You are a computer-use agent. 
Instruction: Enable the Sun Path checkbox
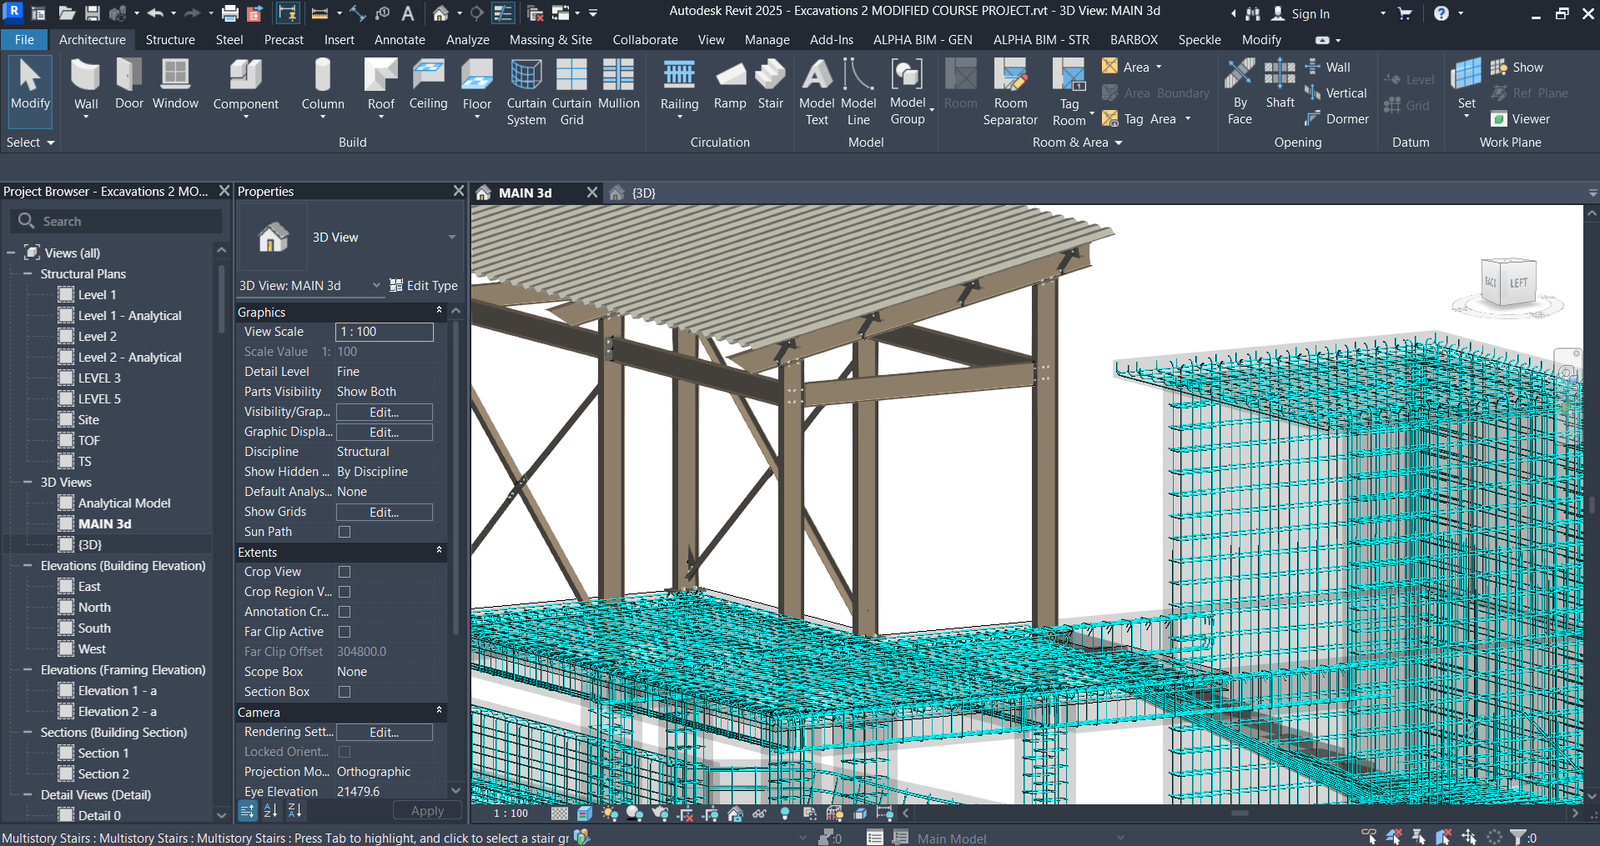[344, 532]
